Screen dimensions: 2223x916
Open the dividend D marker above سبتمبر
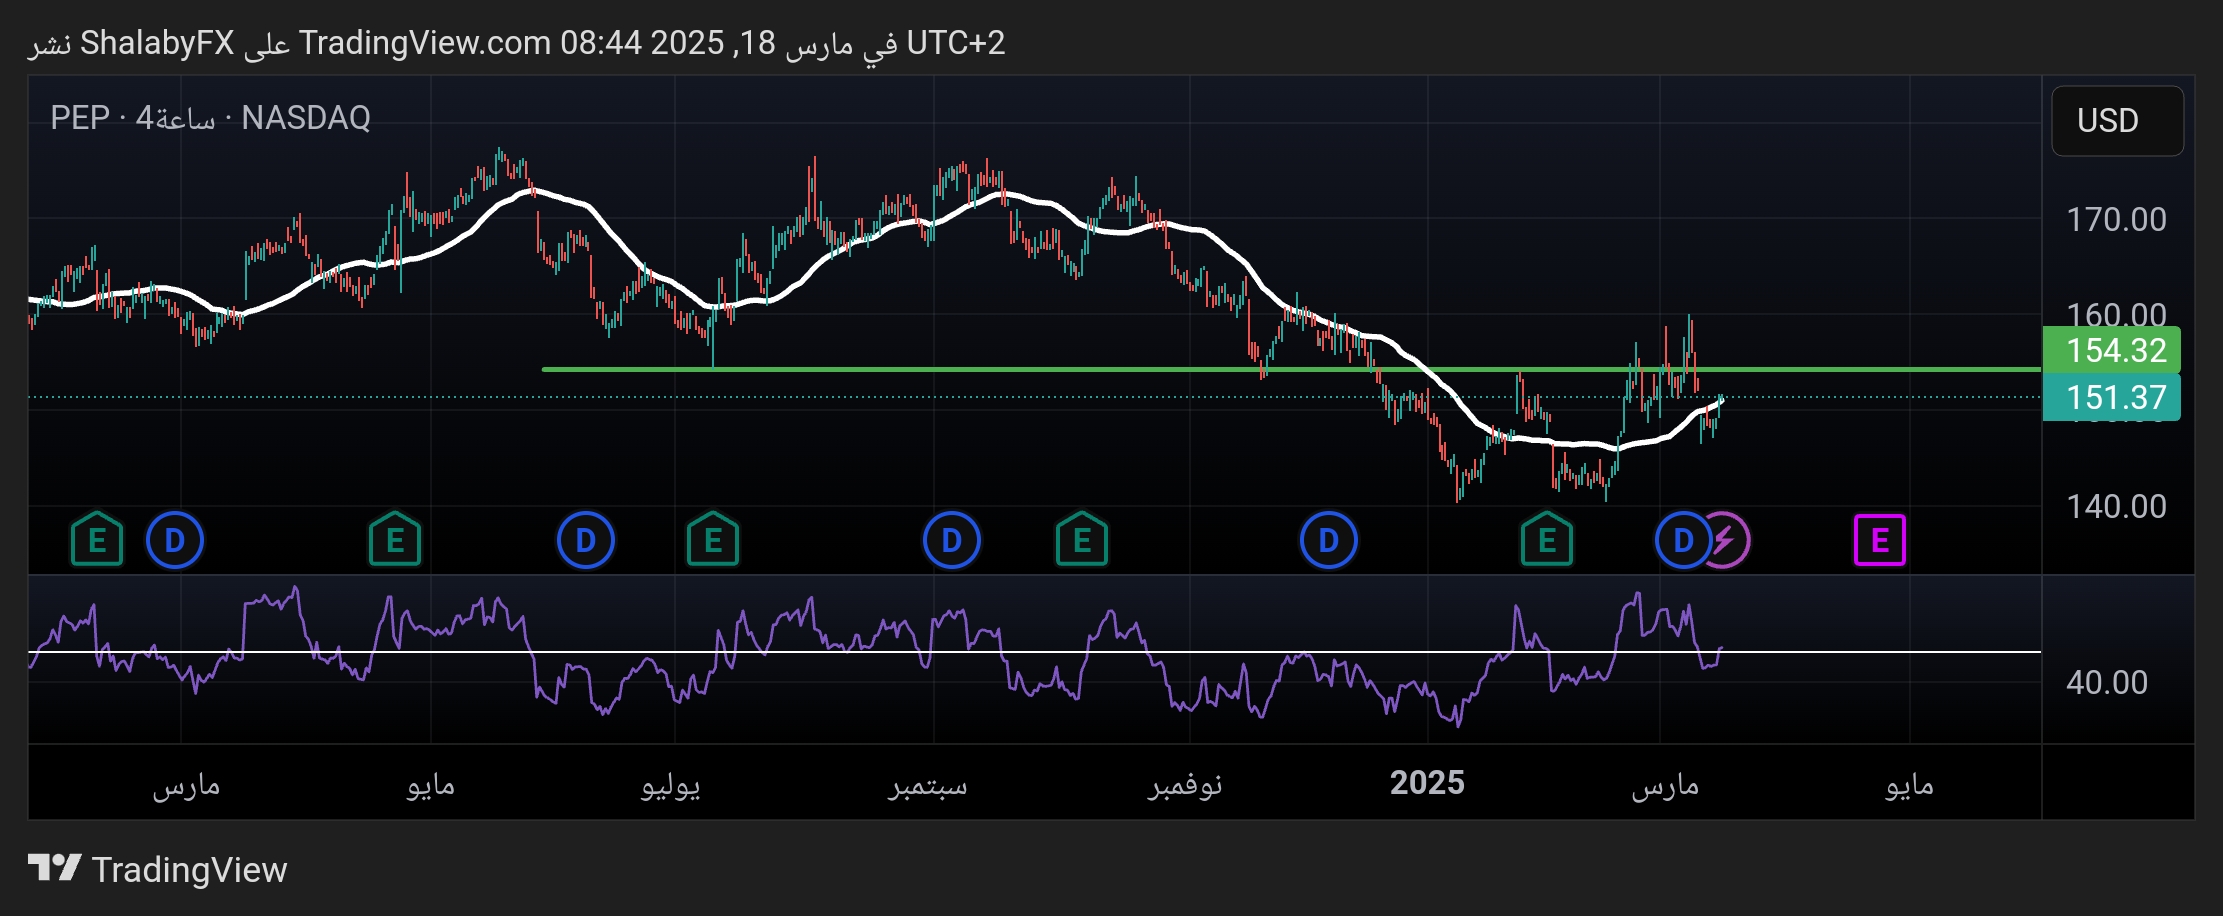tap(952, 541)
